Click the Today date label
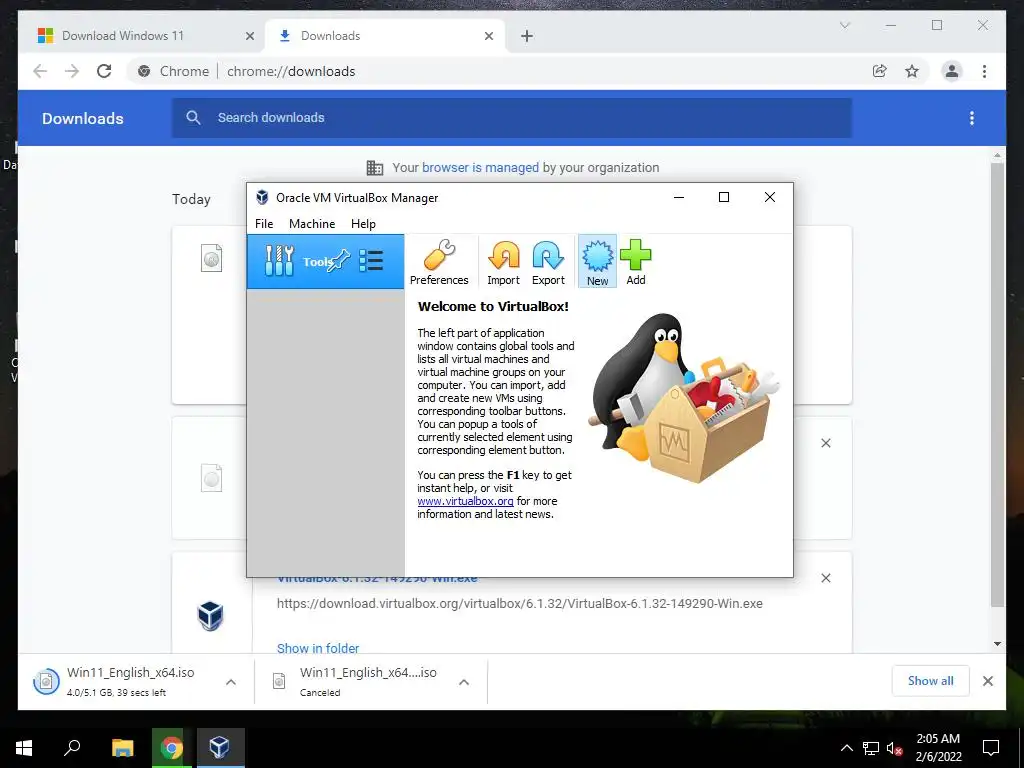This screenshot has height=768, width=1024. tap(191, 199)
